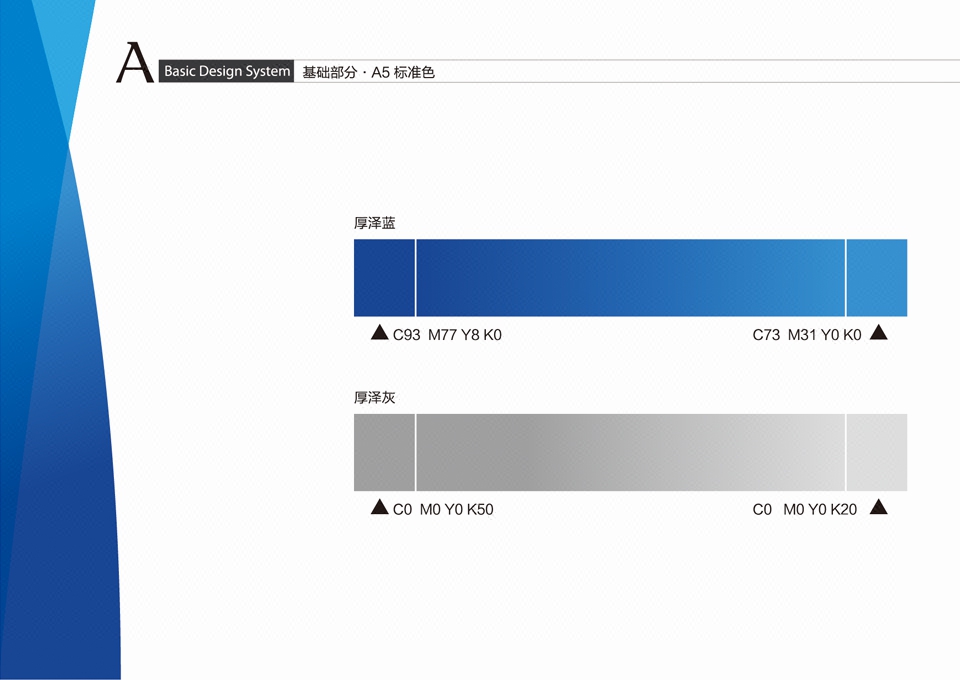Click the 厚泽灰 color name label
960x680 pixels.
(375, 397)
